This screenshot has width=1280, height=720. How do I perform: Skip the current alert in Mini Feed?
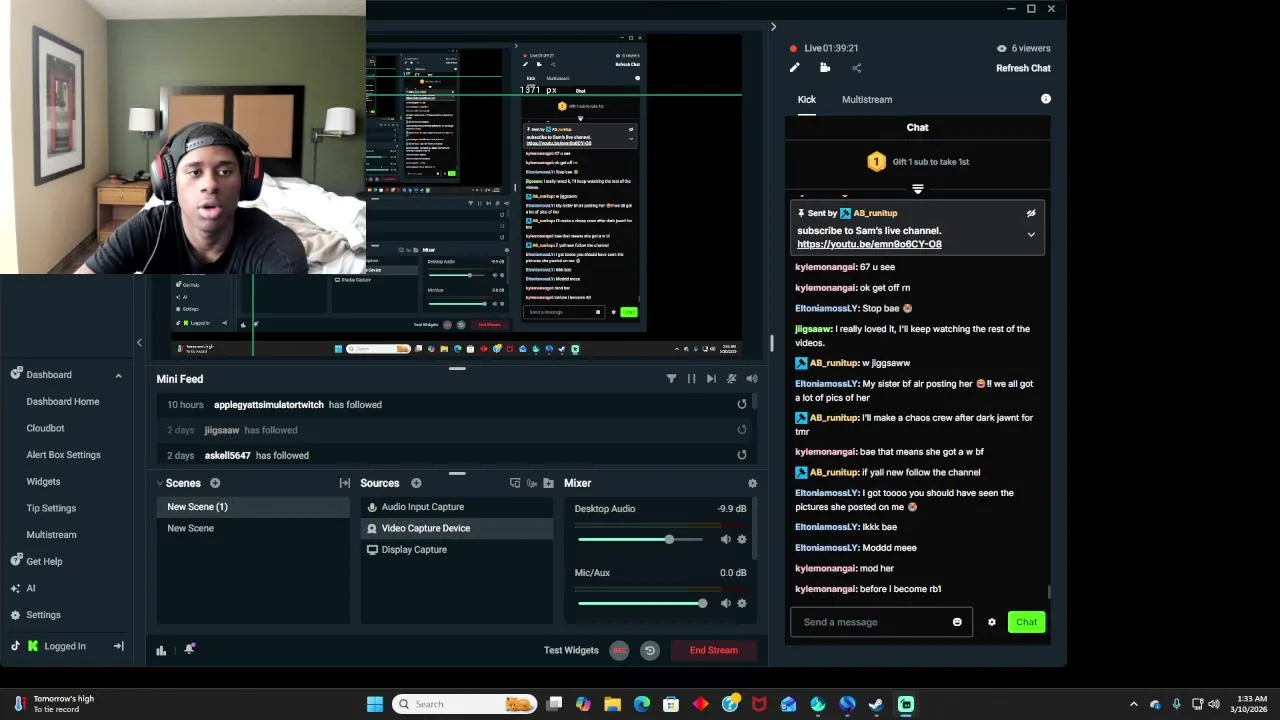(x=711, y=379)
